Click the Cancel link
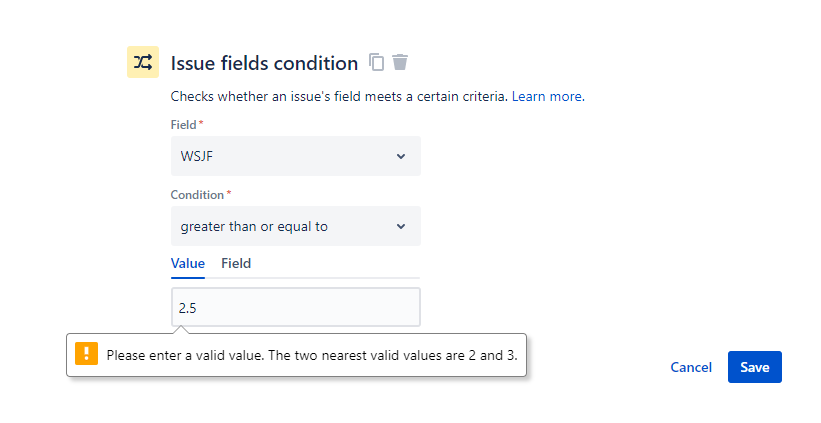The width and height of the screenshot is (821, 423). coord(691,368)
